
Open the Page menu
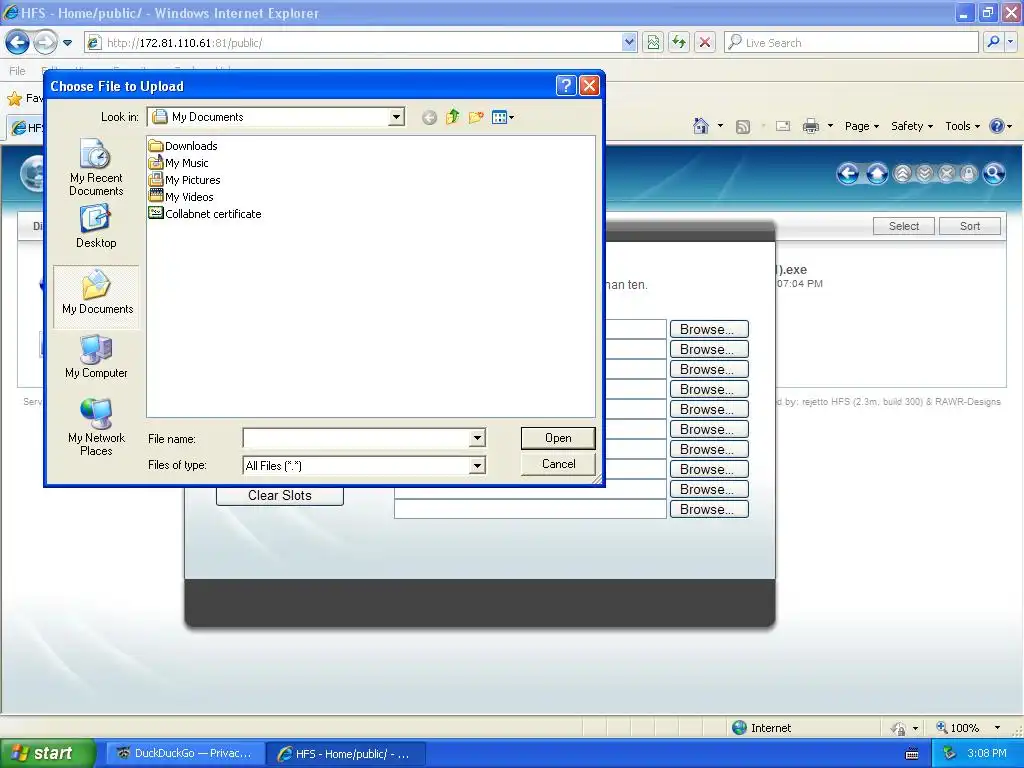pyautogui.click(x=861, y=126)
